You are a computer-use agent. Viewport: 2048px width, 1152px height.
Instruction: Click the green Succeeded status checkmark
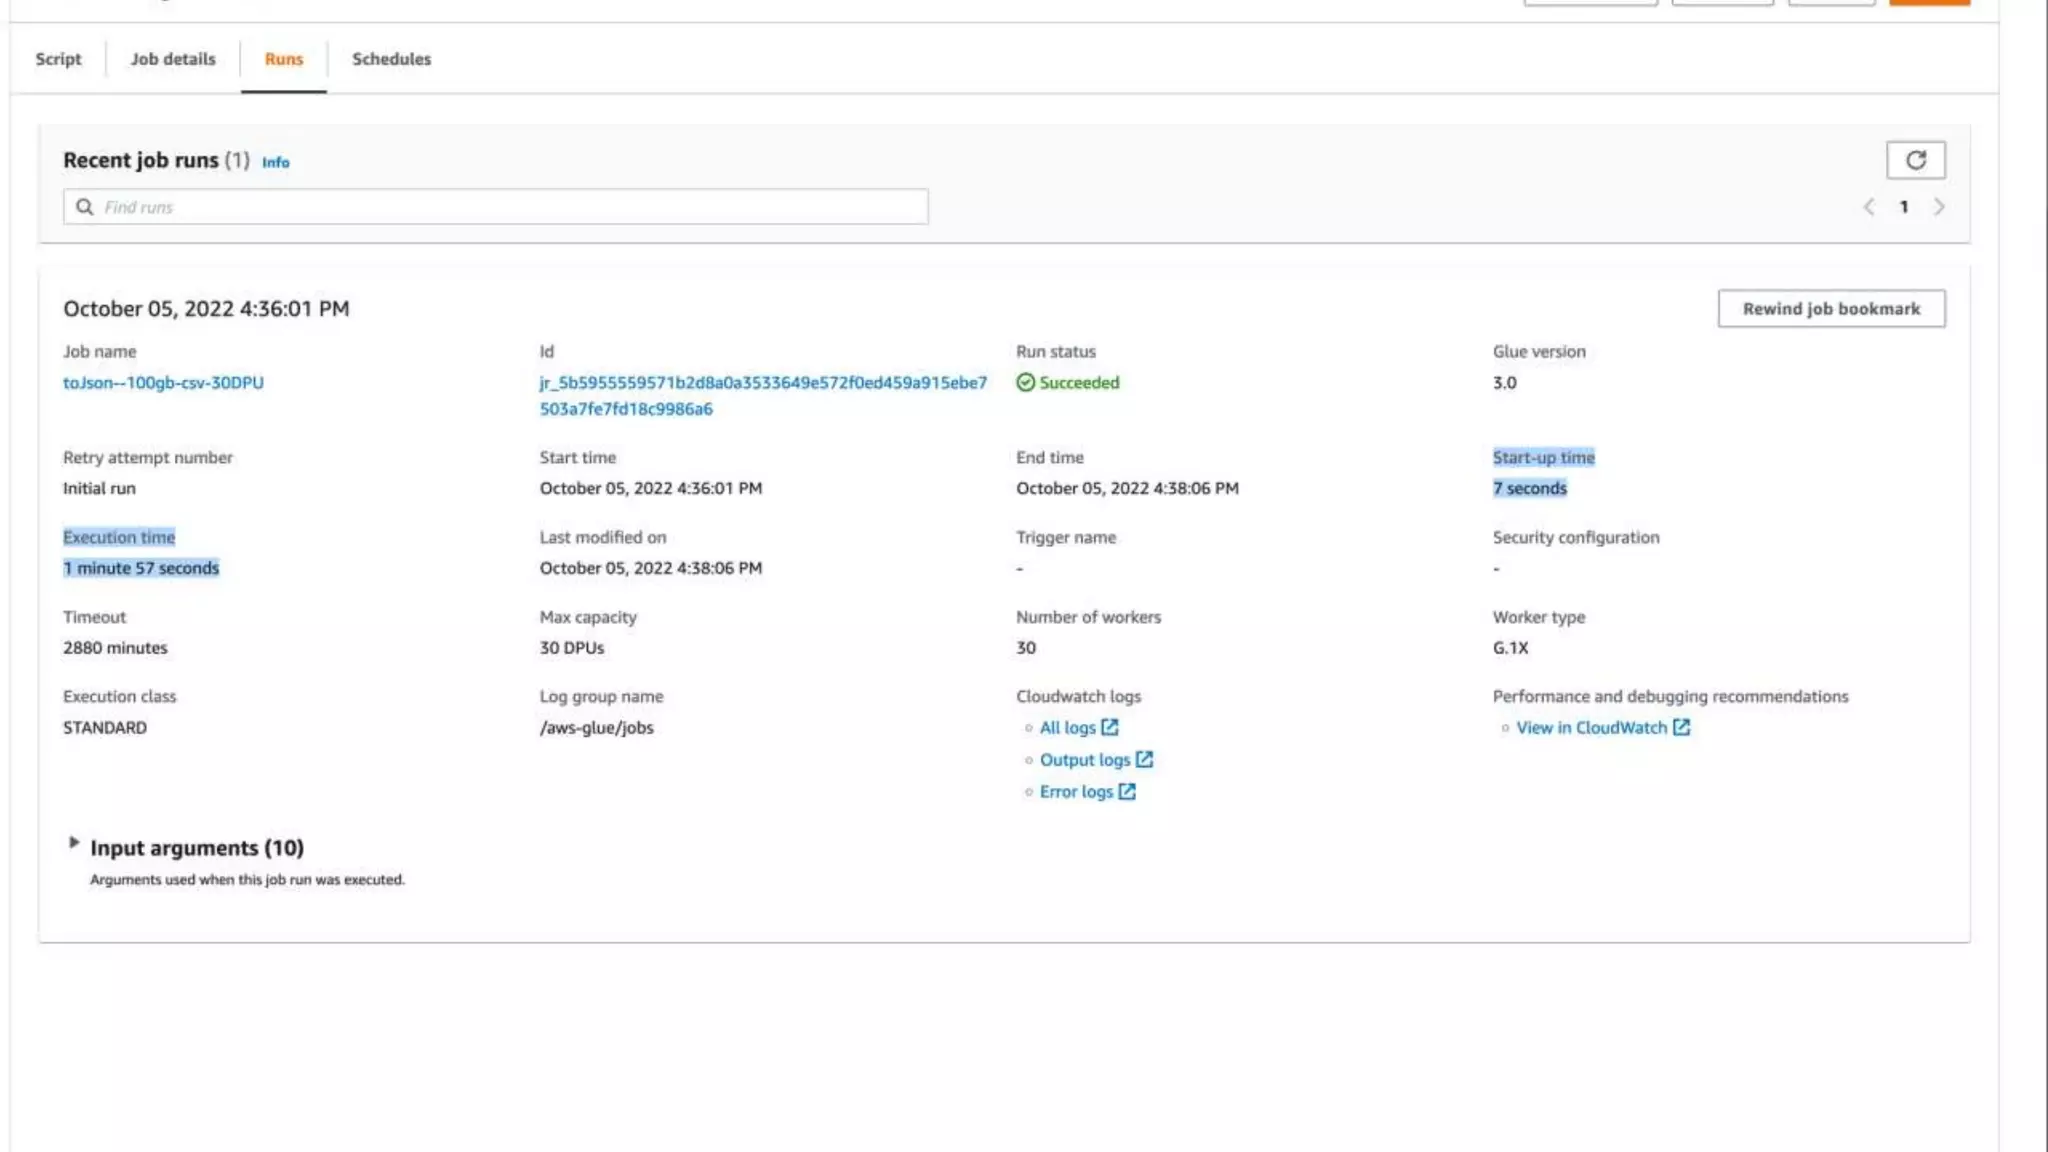(x=1025, y=383)
